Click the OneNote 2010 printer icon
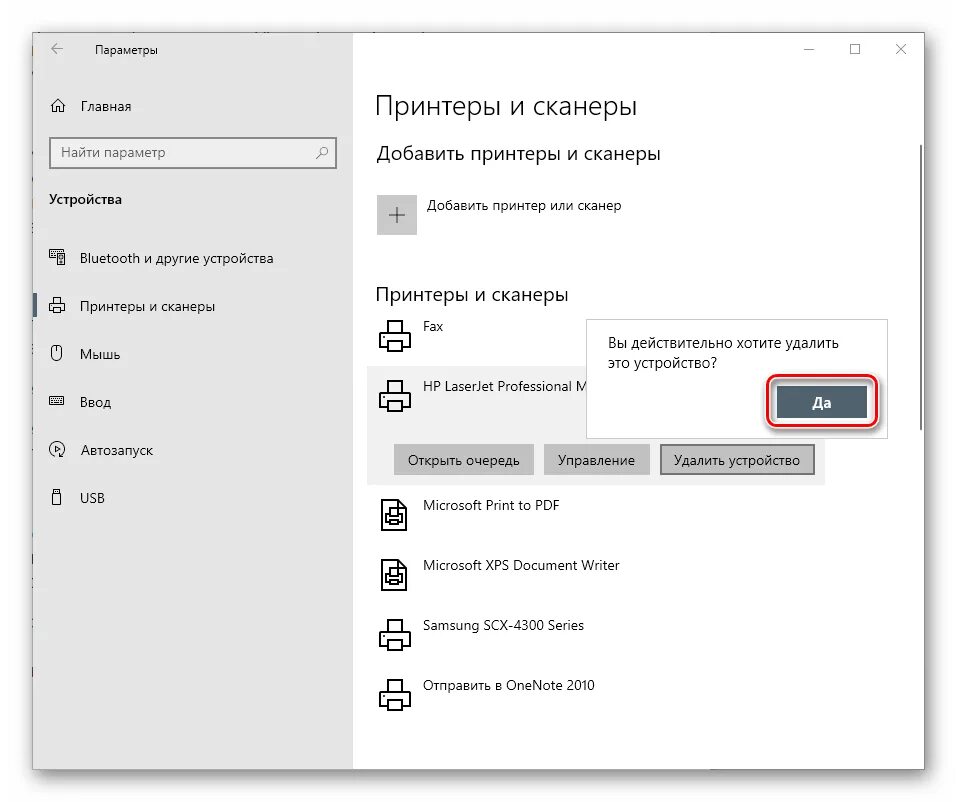This screenshot has width=957, height=802. pos(395,695)
